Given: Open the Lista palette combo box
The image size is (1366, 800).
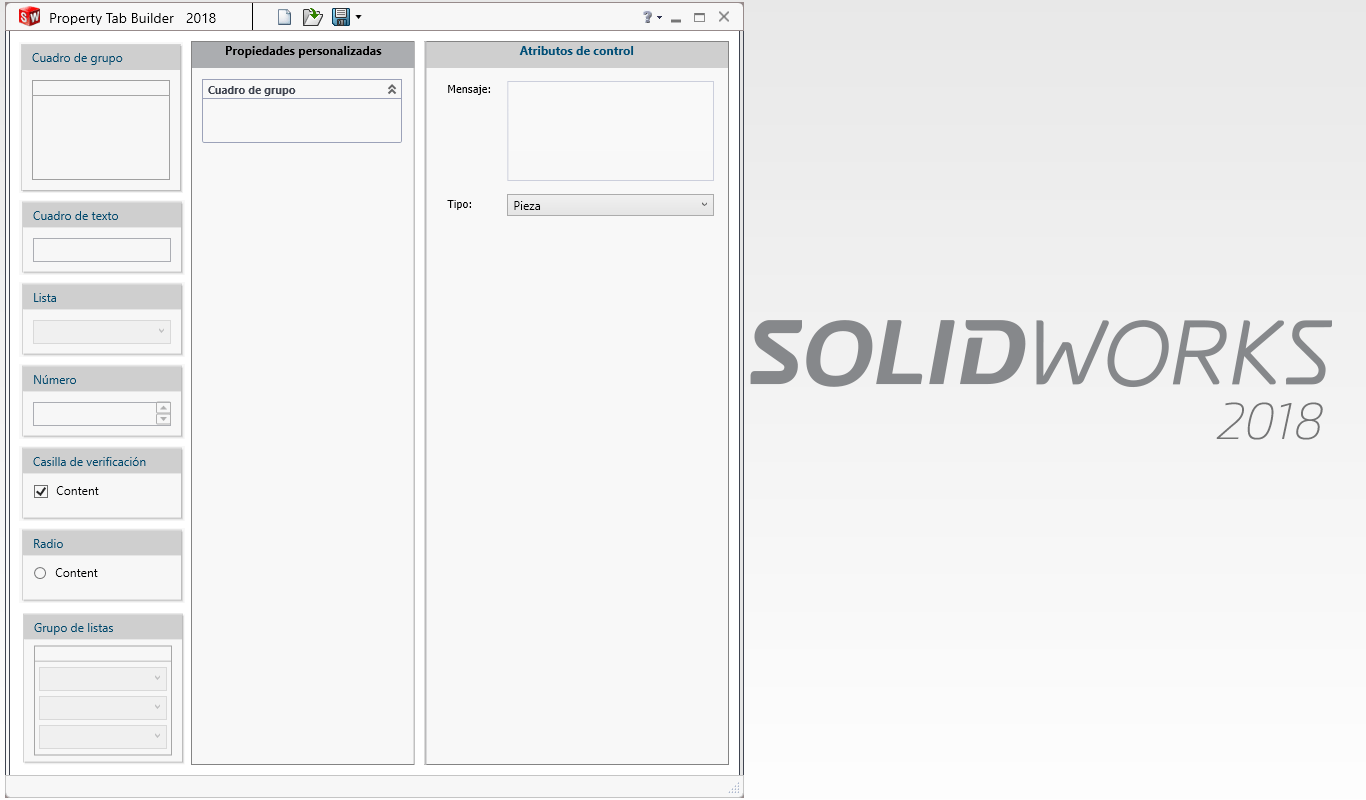Looking at the screenshot, I should point(102,332).
